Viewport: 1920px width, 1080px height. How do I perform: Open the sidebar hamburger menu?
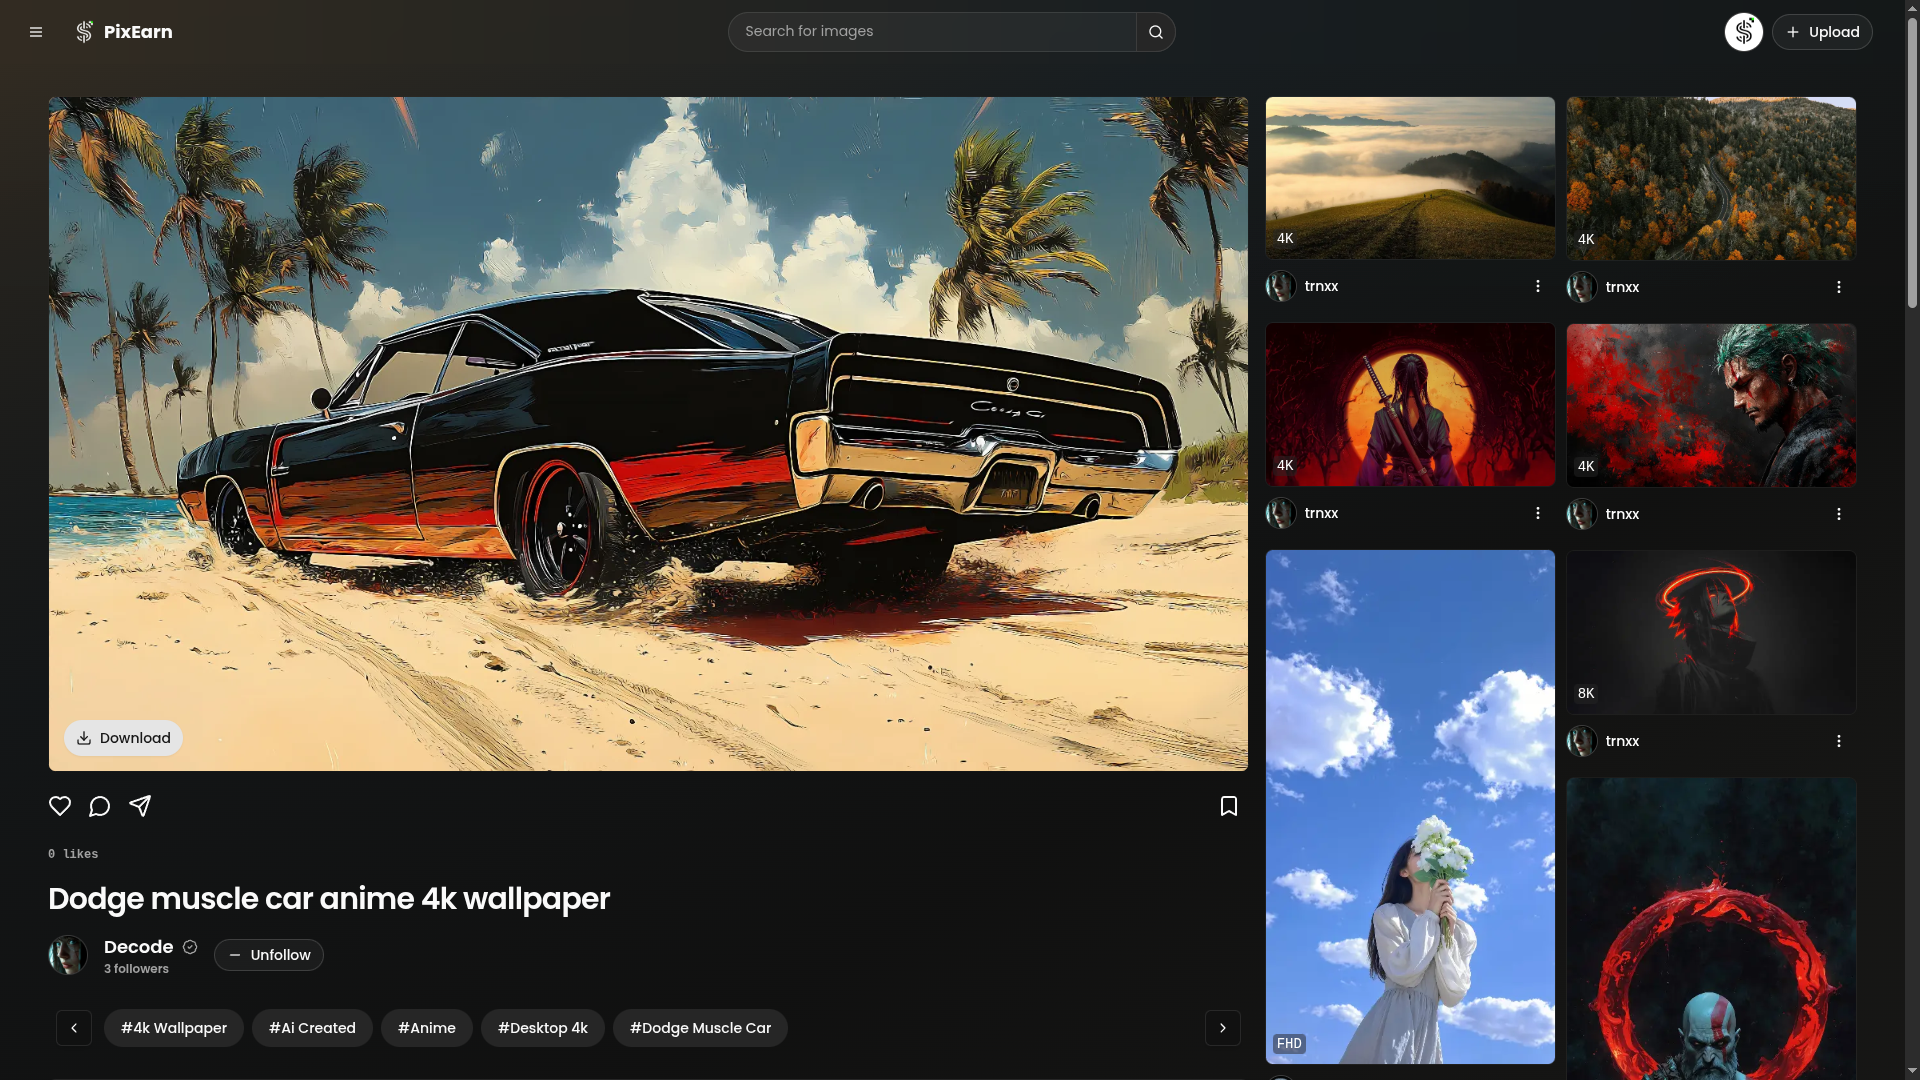pyautogui.click(x=36, y=31)
